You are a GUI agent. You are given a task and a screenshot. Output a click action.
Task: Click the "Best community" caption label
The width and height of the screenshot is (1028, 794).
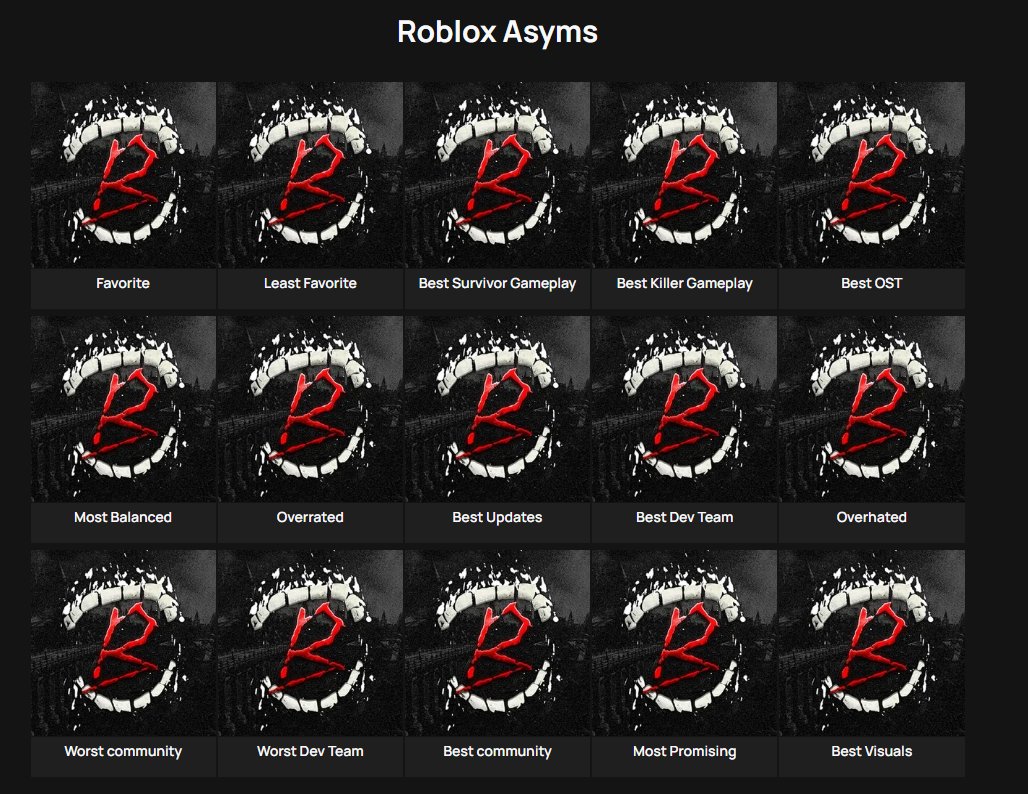[497, 751]
